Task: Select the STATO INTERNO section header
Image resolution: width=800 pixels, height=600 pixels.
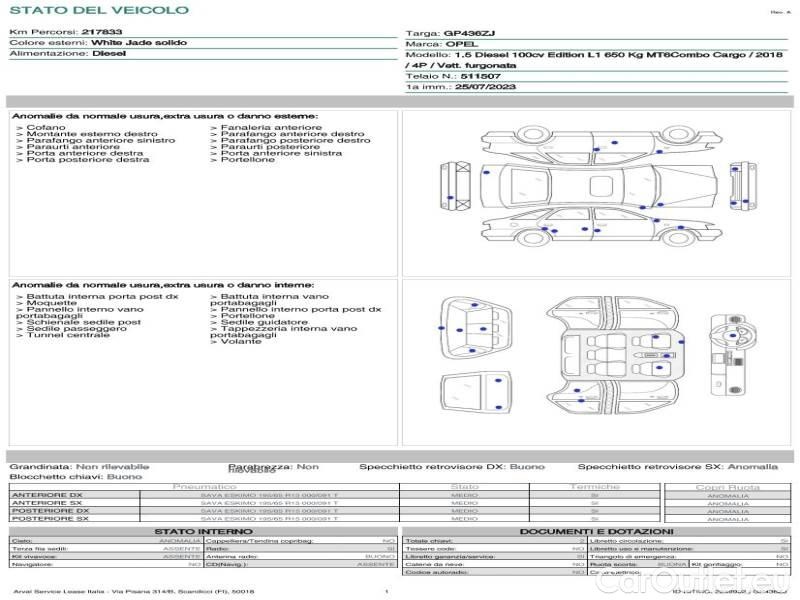Action: tap(203, 531)
